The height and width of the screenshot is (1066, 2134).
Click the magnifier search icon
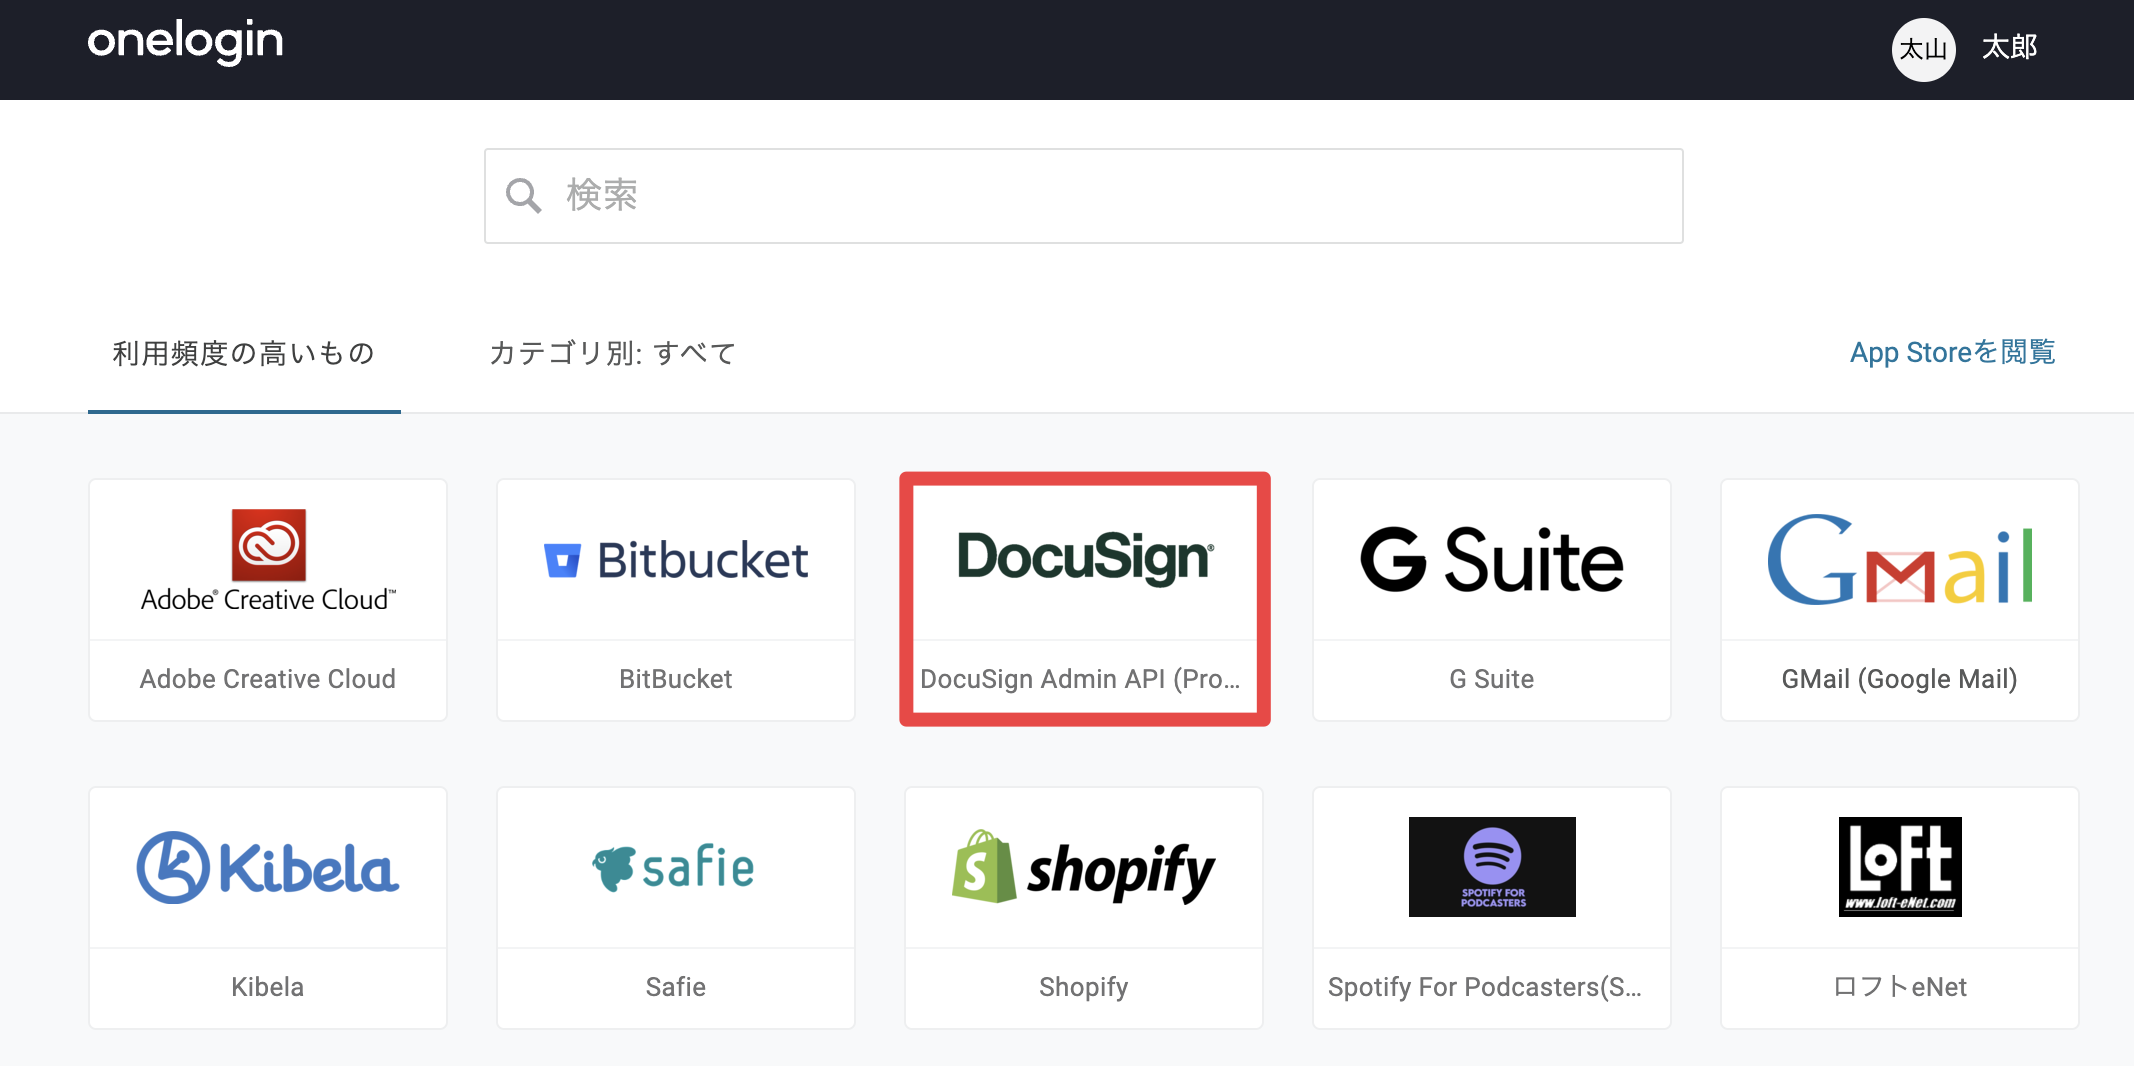[x=523, y=195]
